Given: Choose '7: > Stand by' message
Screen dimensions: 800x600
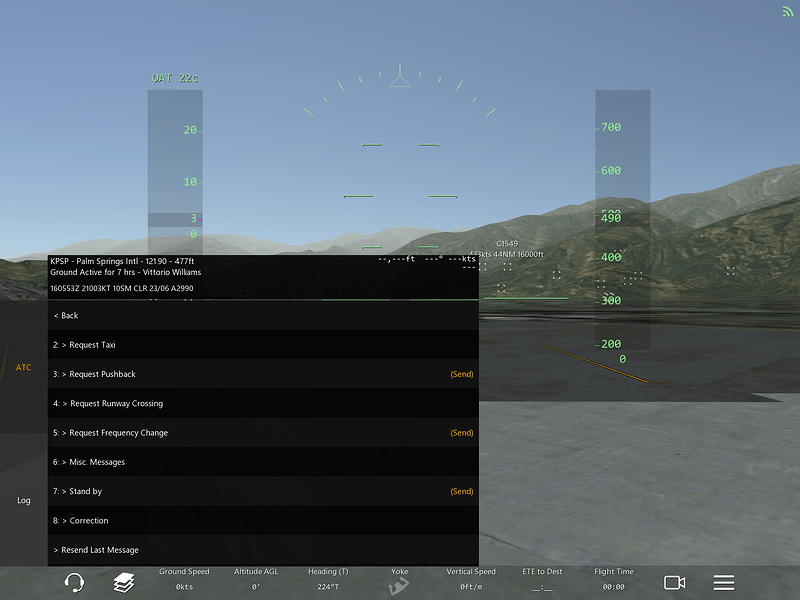Looking at the screenshot, I should pyautogui.click(x=263, y=491).
